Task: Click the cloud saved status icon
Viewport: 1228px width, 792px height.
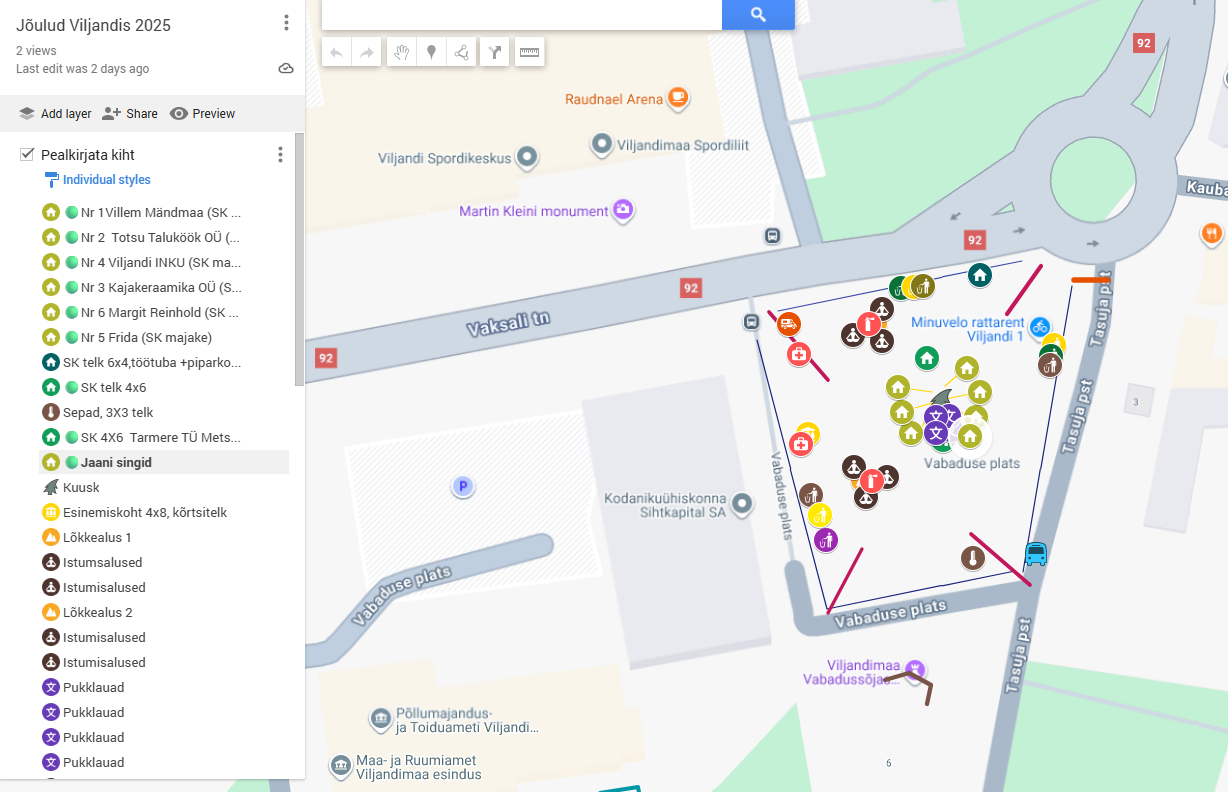Action: tap(286, 69)
